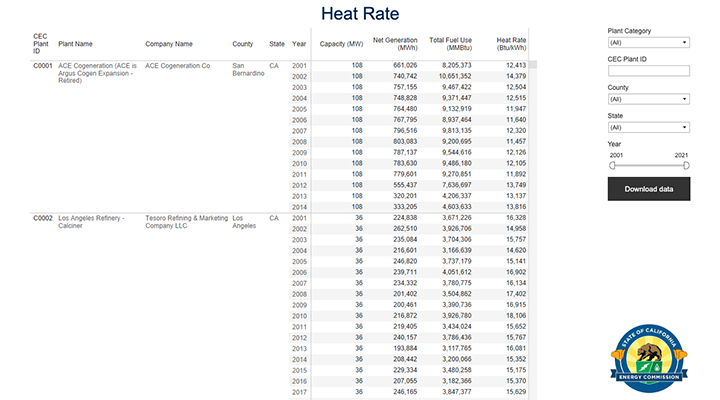Viewport: 720px width, 400px height.
Task: Open the Plant Category dropdown
Action: coord(648,42)
